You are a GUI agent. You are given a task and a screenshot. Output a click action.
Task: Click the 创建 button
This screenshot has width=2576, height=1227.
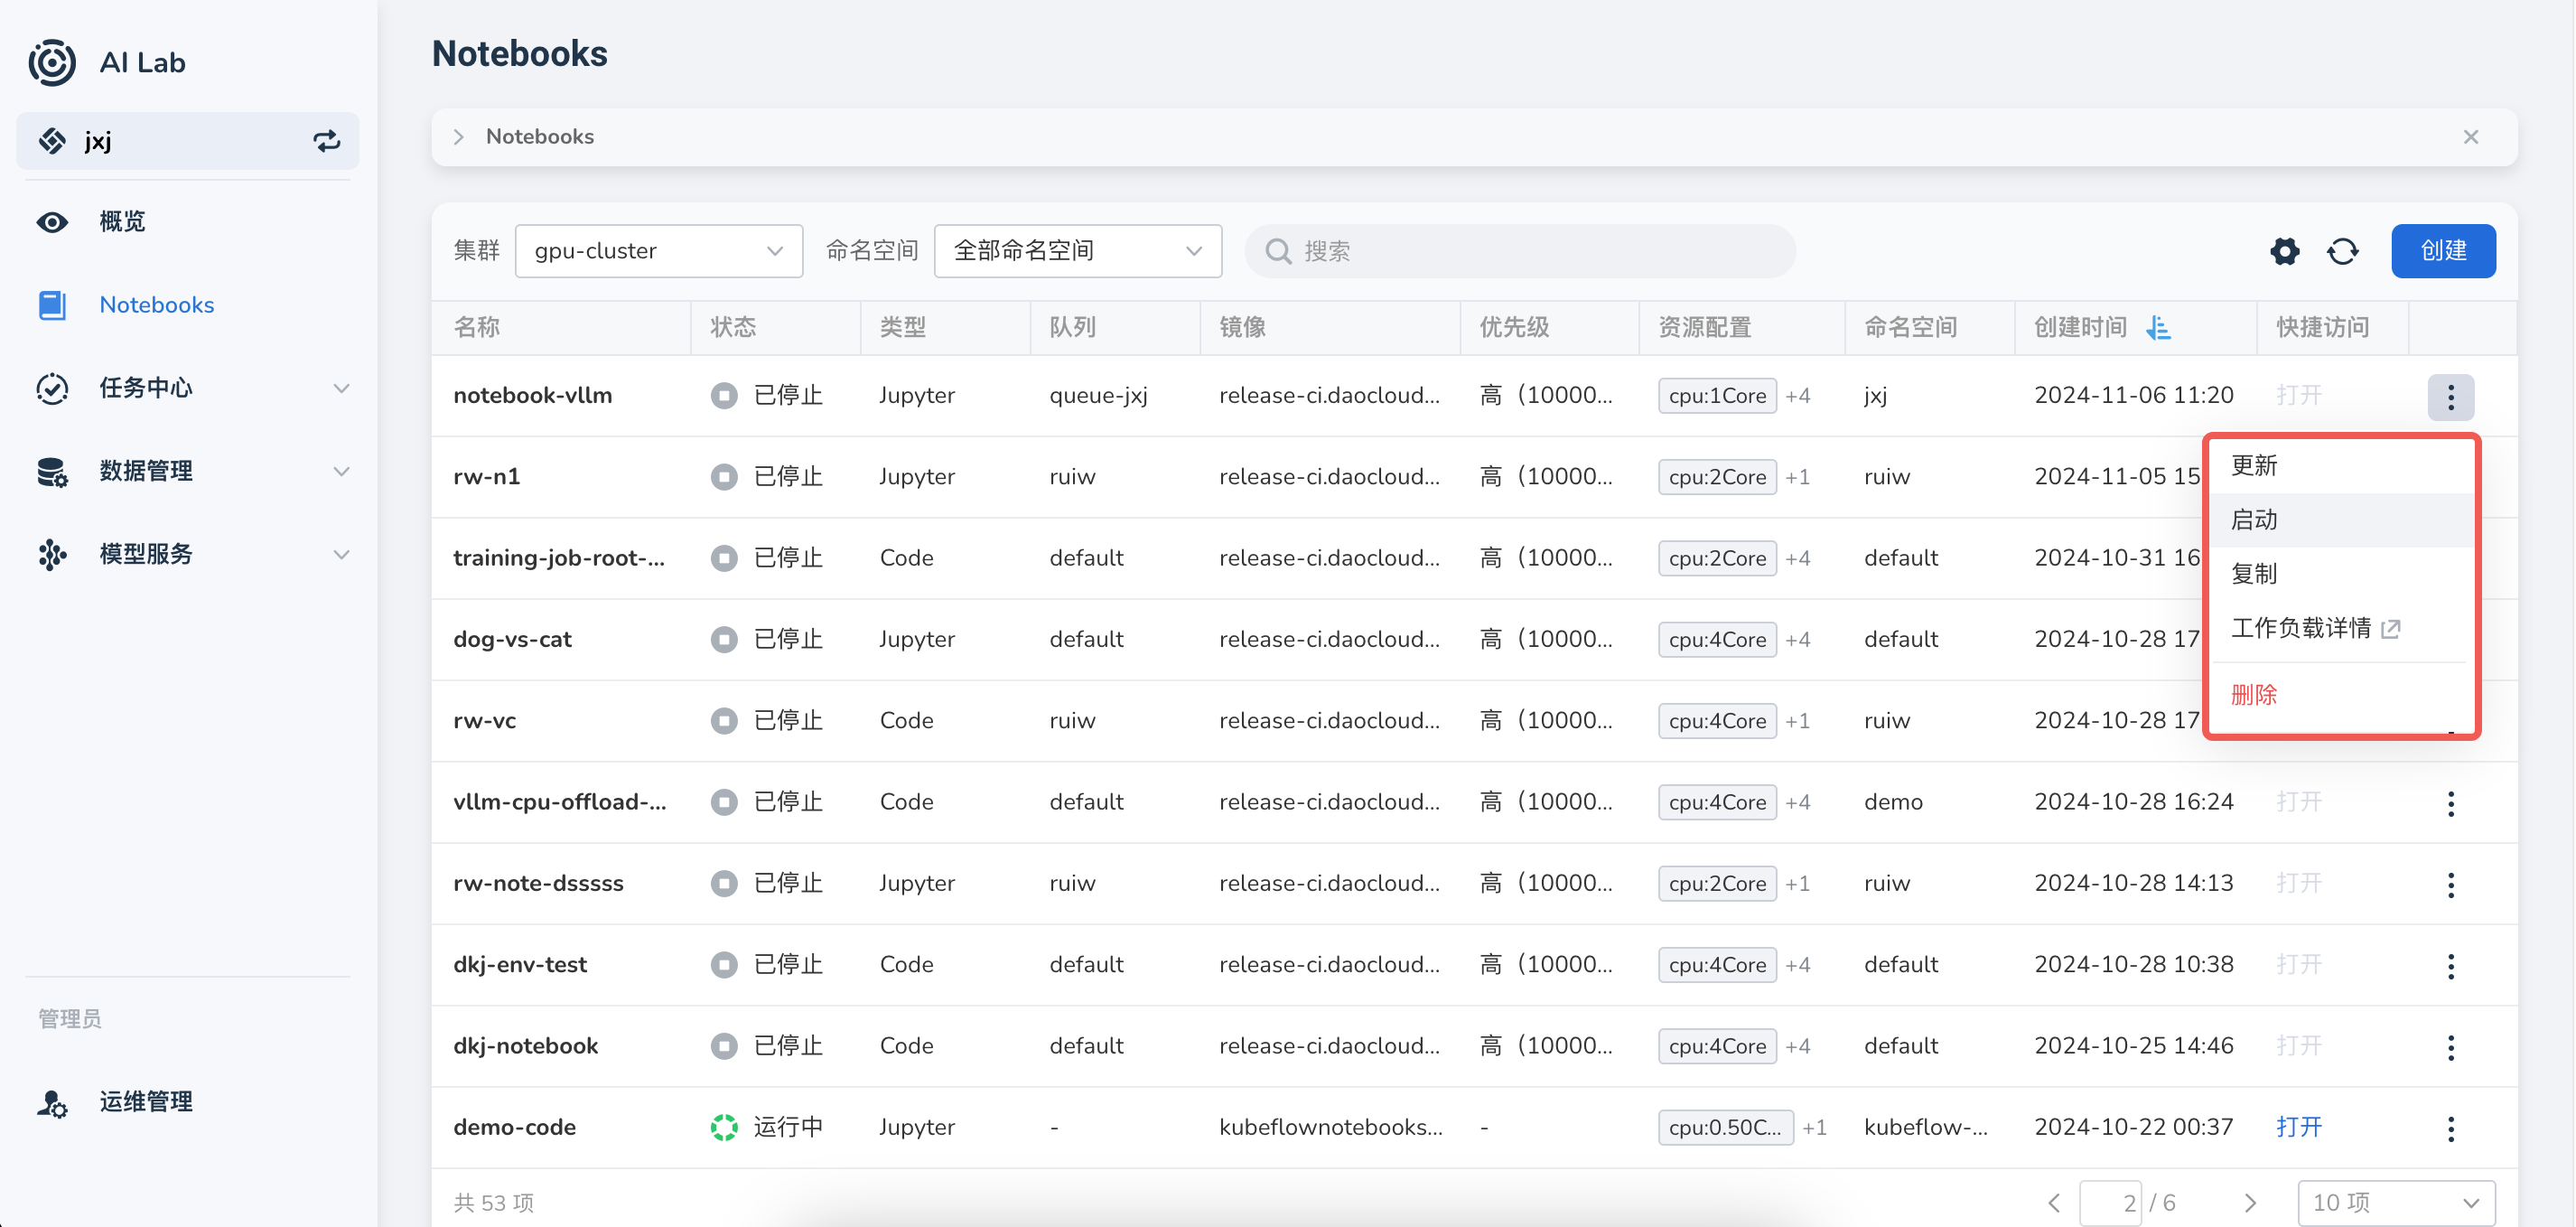point(2443,251)
